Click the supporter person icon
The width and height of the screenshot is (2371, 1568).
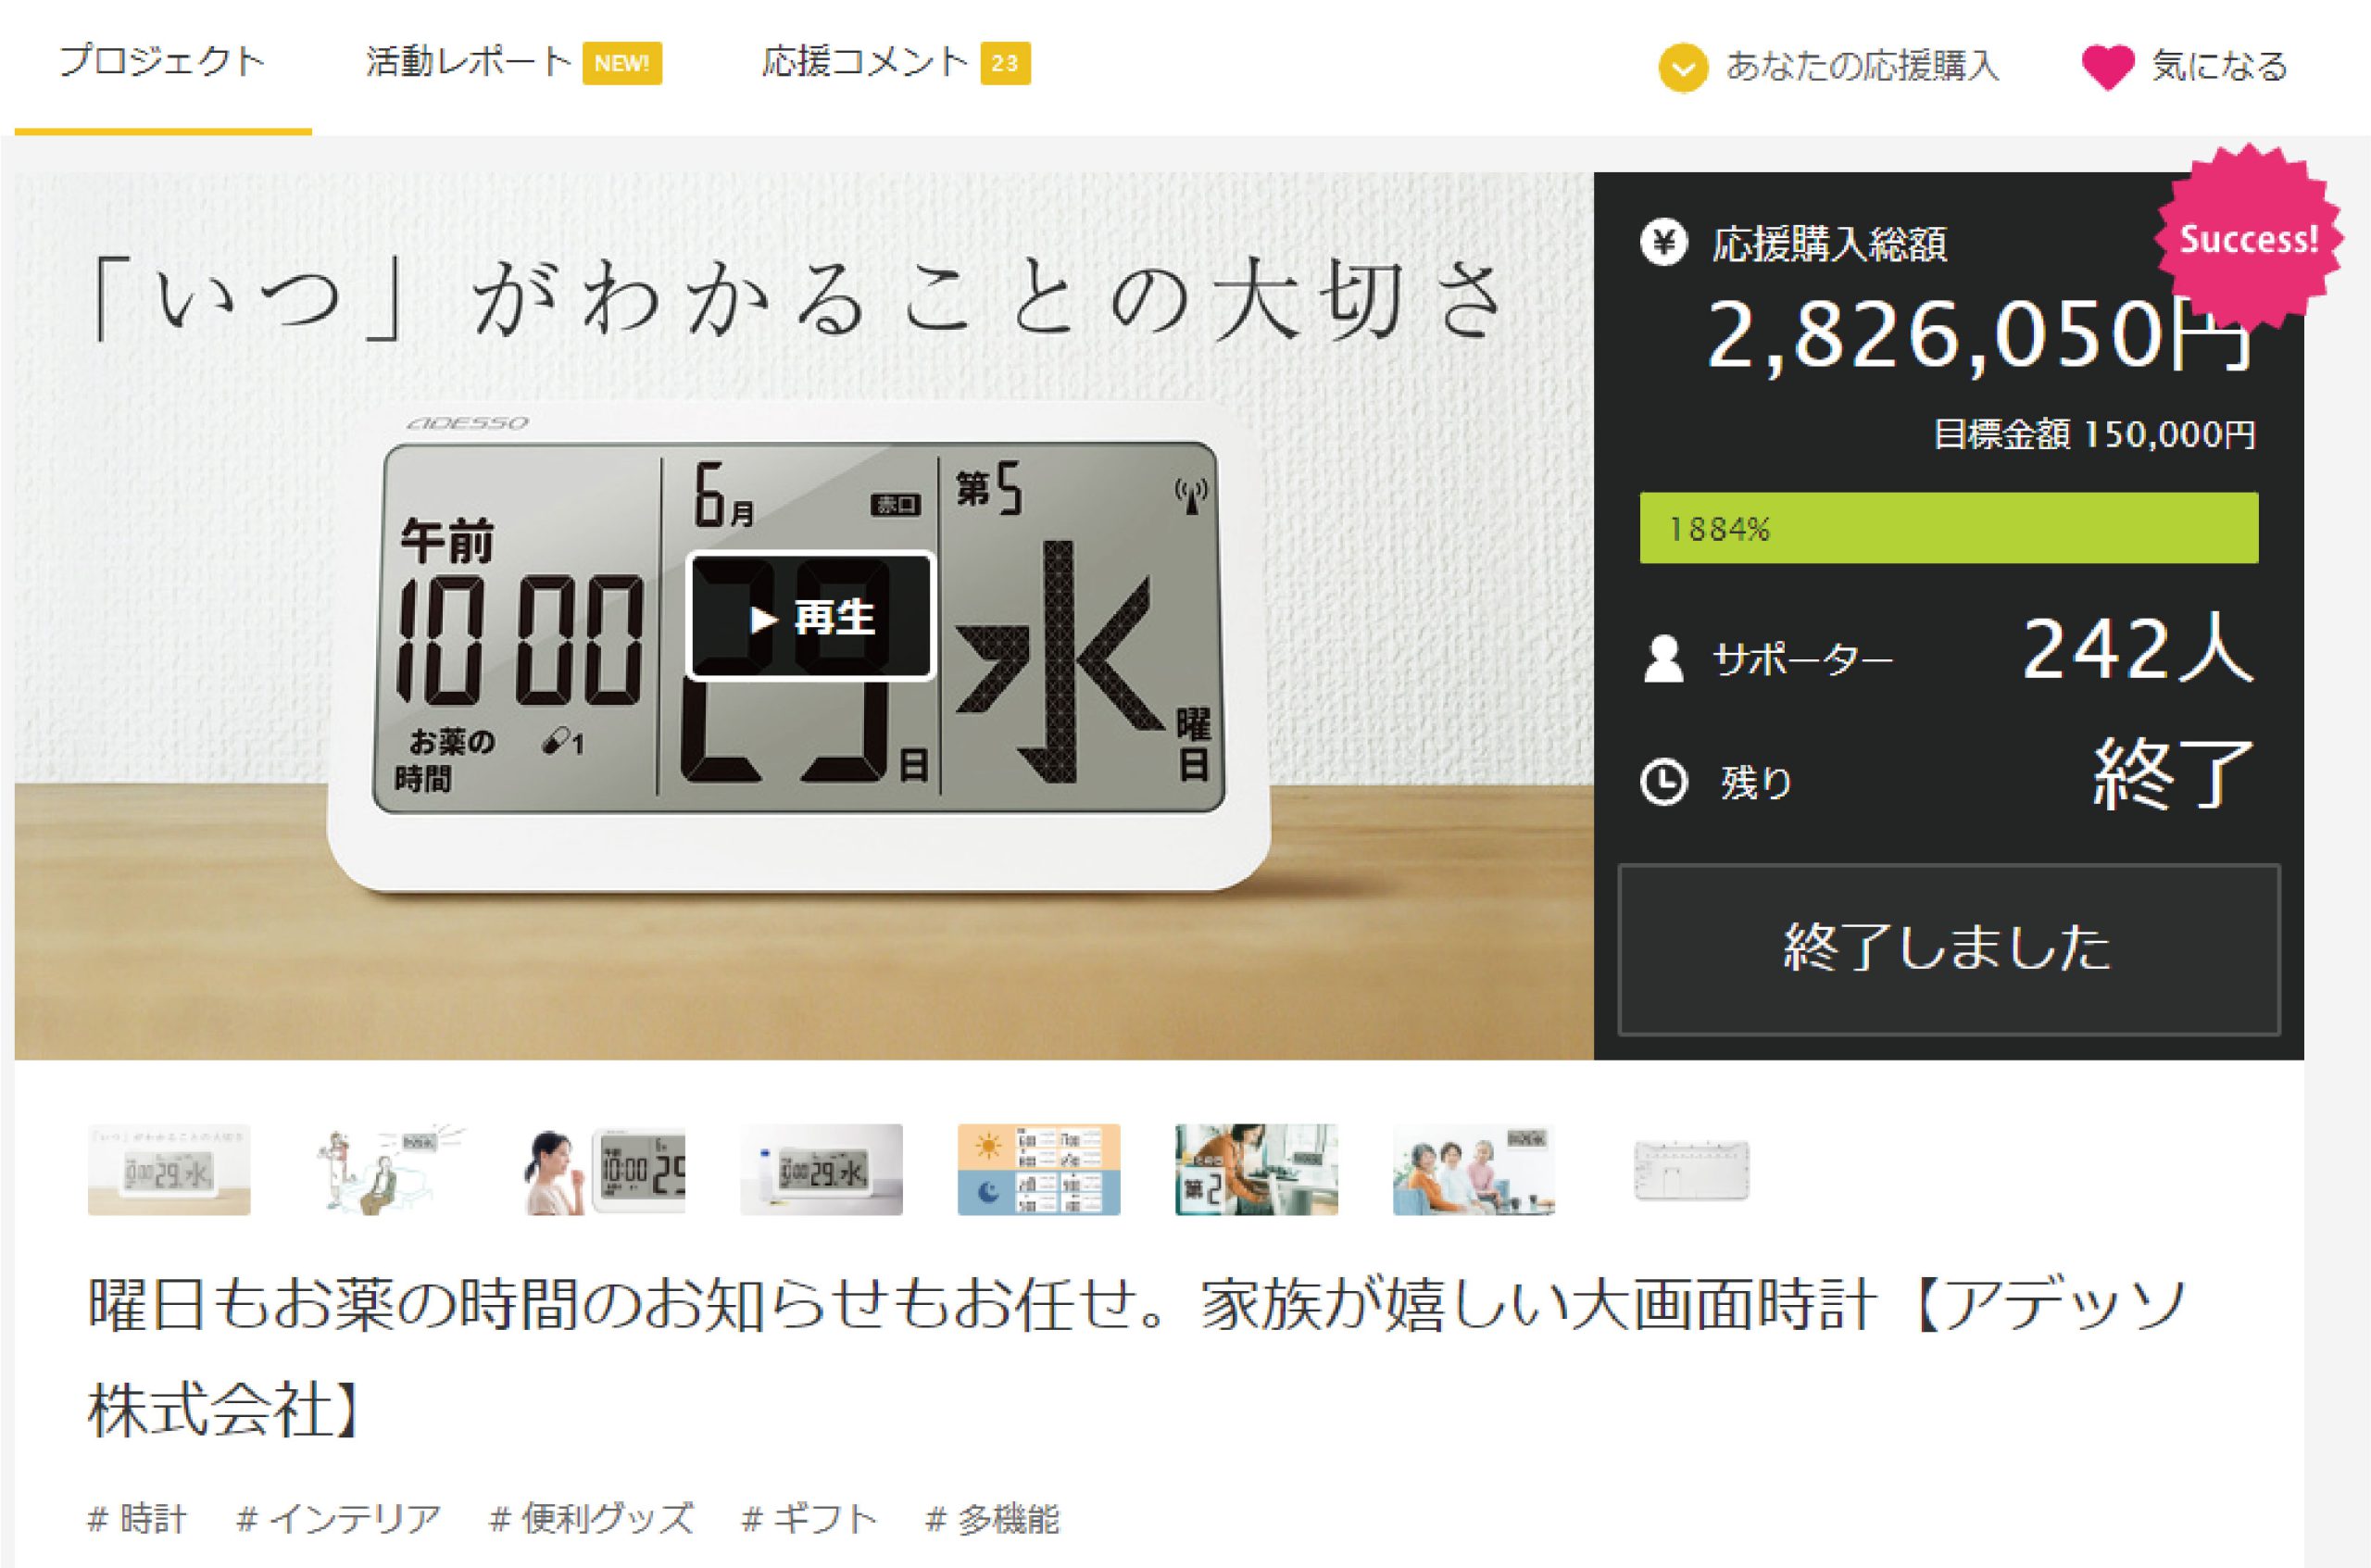tap(1663, 658)
